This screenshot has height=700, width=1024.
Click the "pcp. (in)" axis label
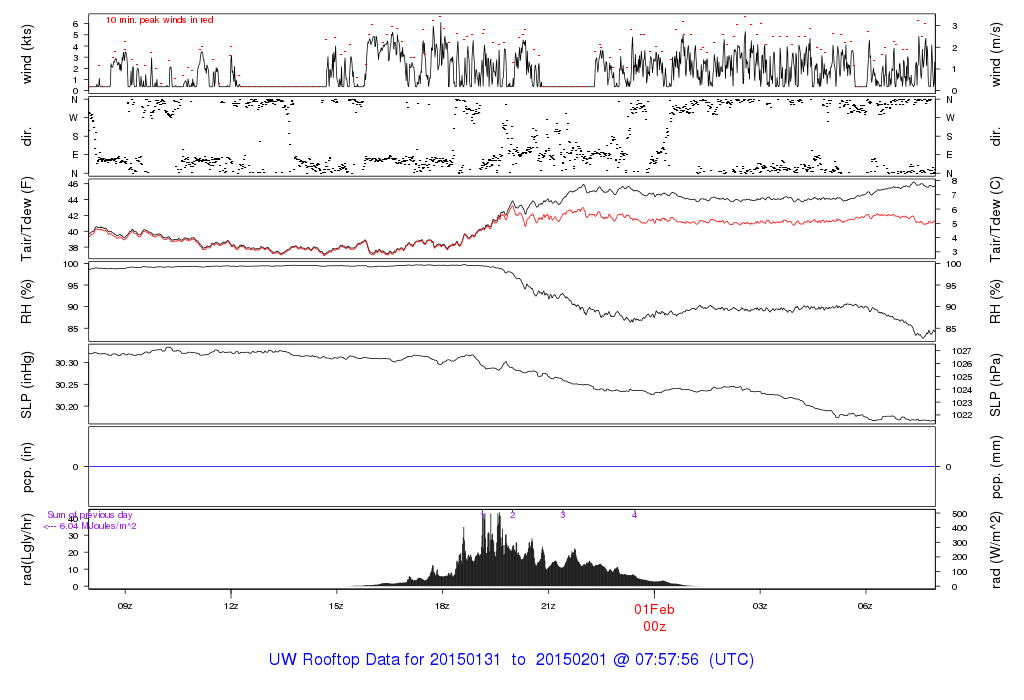pos(27,467)
